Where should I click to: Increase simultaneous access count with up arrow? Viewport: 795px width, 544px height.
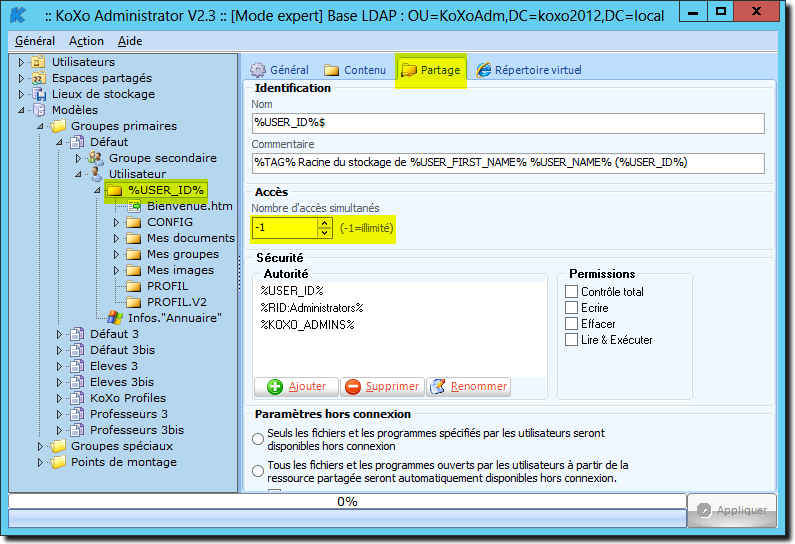pos(324,223)
